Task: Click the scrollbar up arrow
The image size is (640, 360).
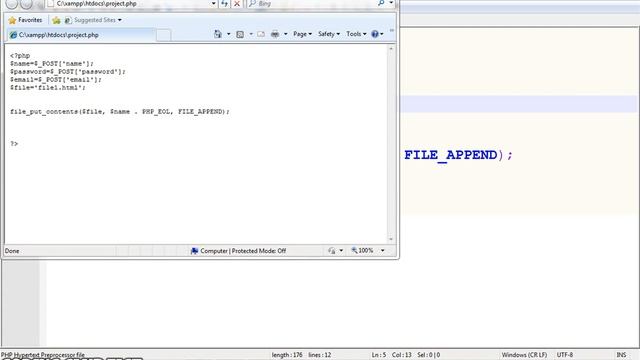Action: click(391, 49)
